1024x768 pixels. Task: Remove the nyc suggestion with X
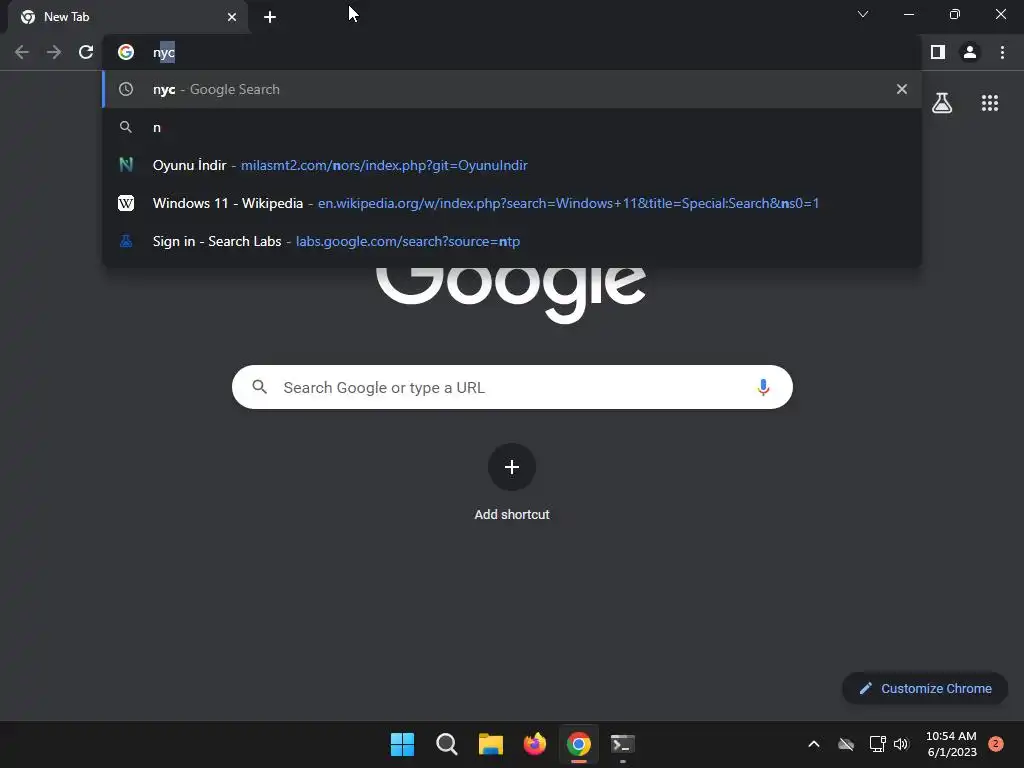point(902,89)
